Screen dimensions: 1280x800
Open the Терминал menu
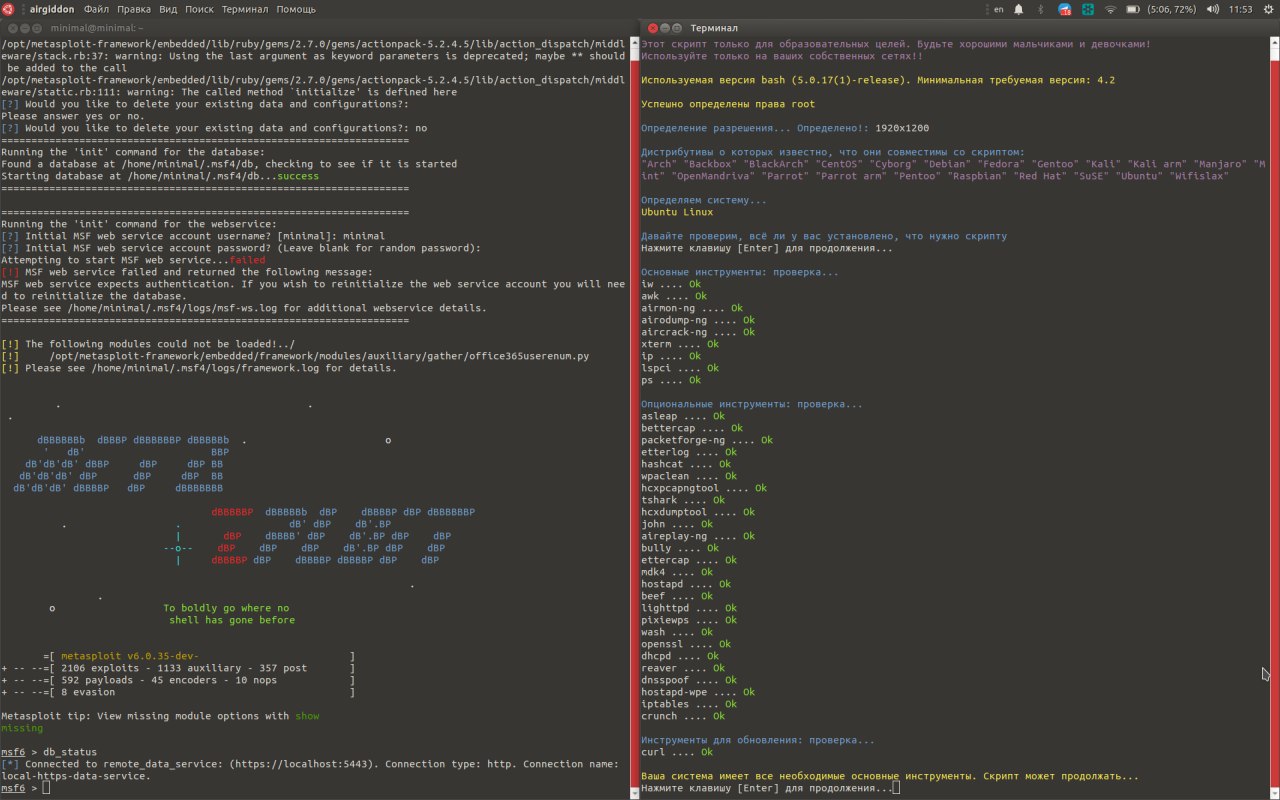coord(245,9)
